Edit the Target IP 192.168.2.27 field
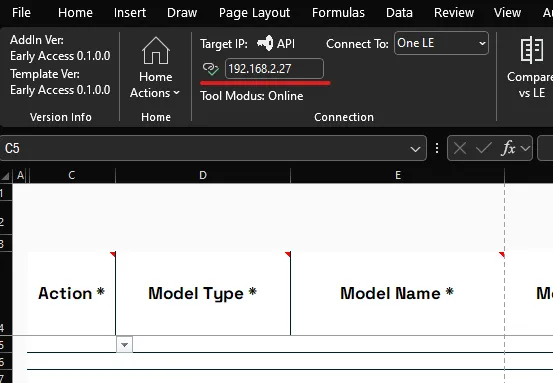 (x=274, y=68)
